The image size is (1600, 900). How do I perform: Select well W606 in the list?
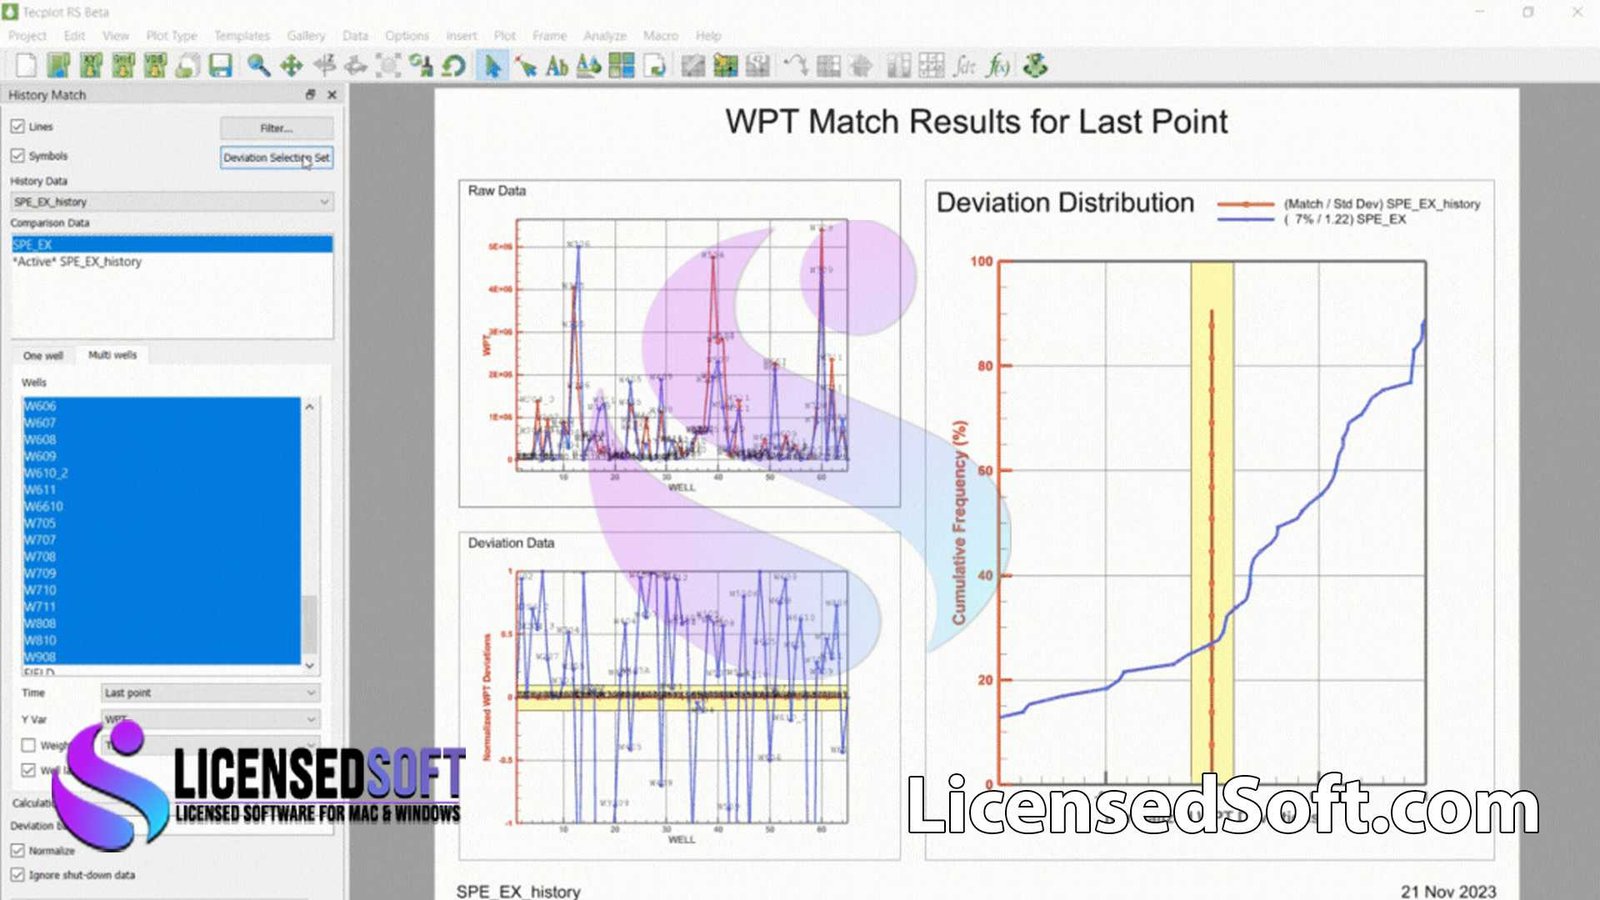(x=161, y=406)
